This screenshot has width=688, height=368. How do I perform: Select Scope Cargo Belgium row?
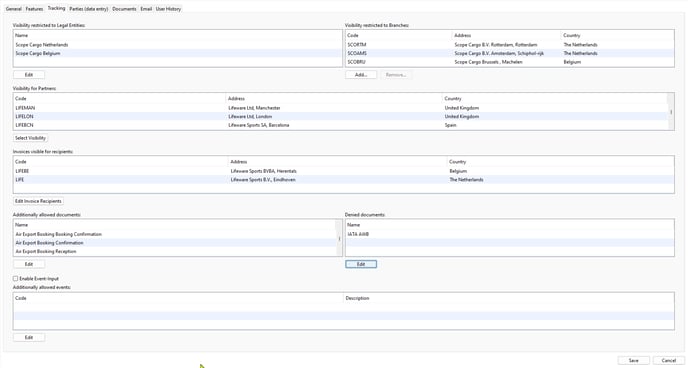pos(177,54)
